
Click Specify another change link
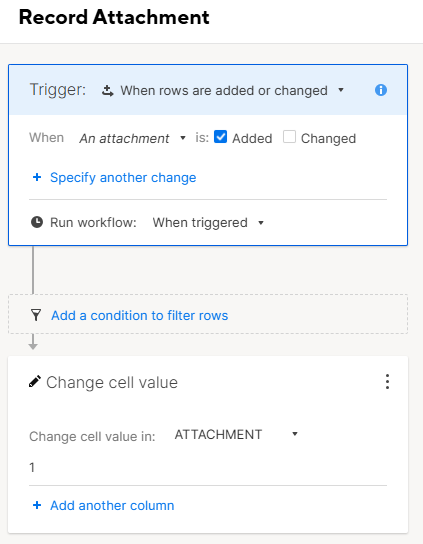[123, 178]
